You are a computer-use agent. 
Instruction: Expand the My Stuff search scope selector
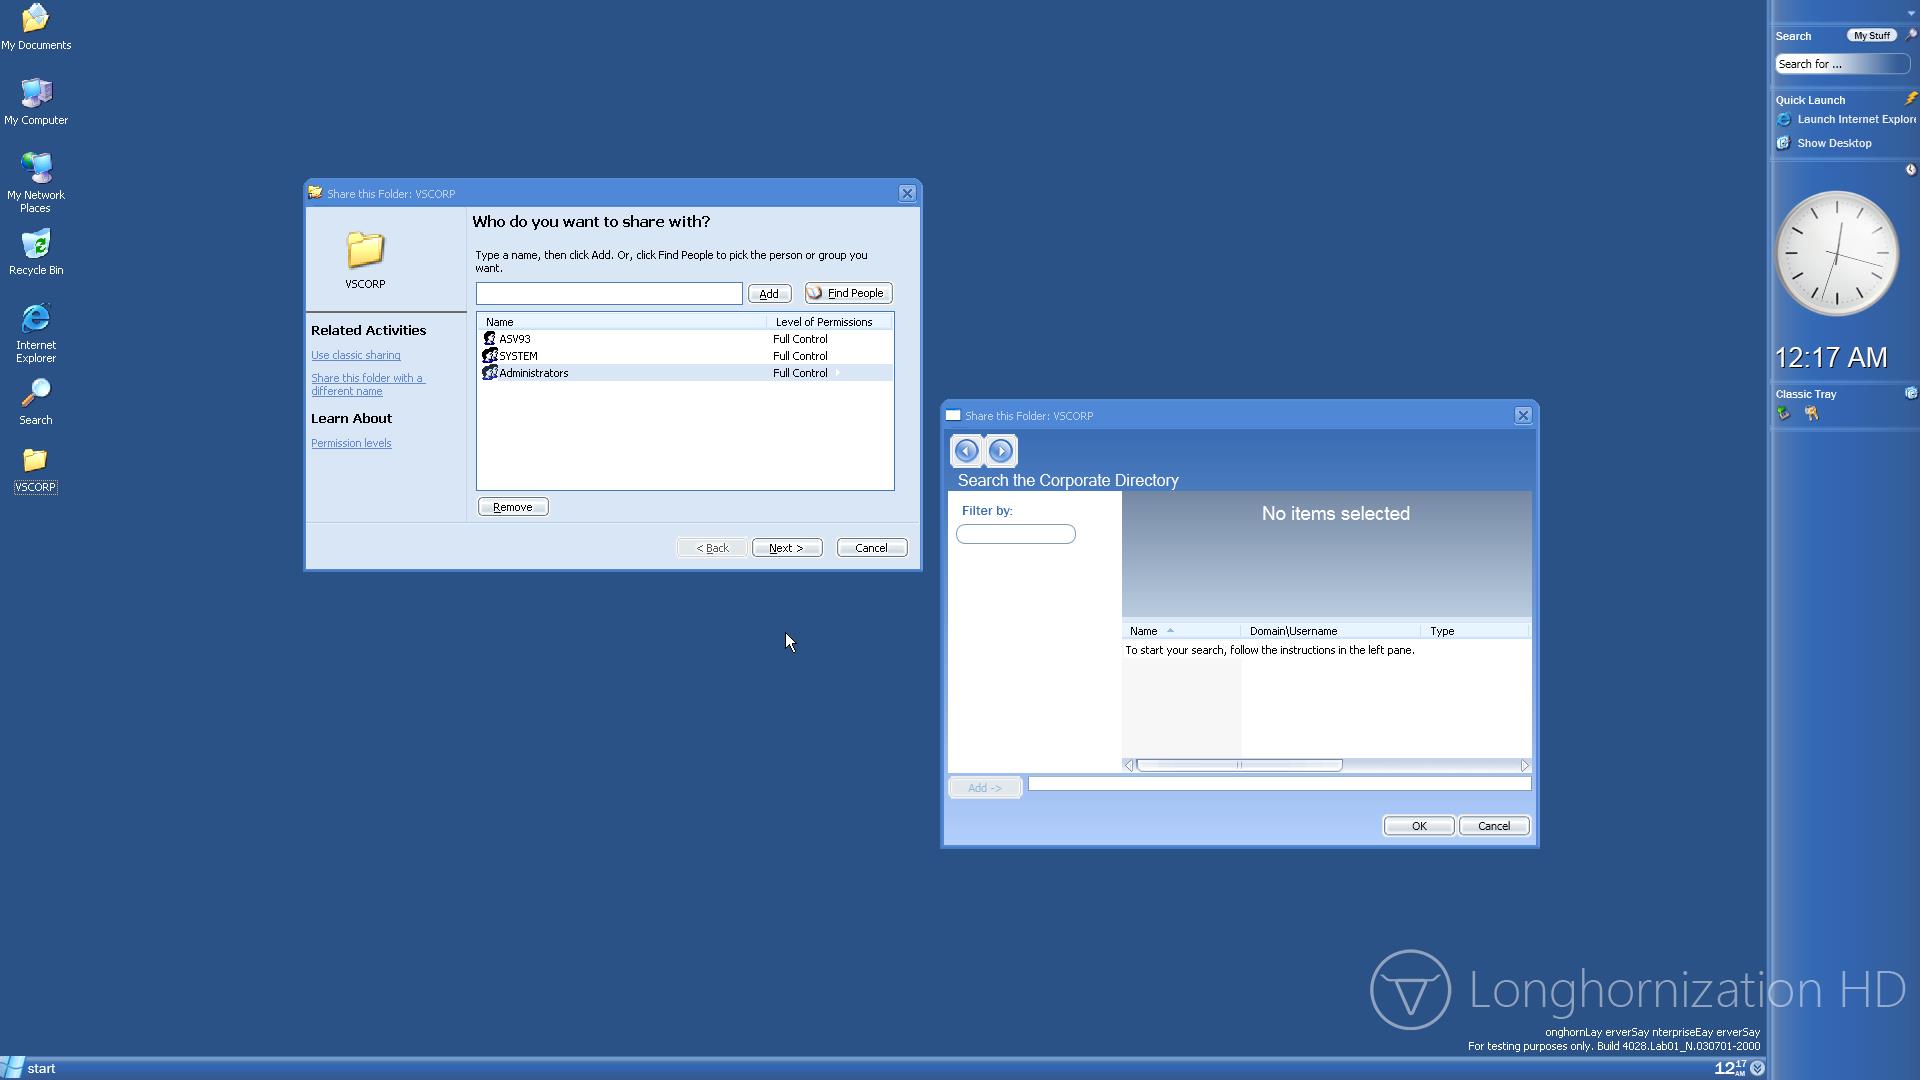(x=1870, y=36)
